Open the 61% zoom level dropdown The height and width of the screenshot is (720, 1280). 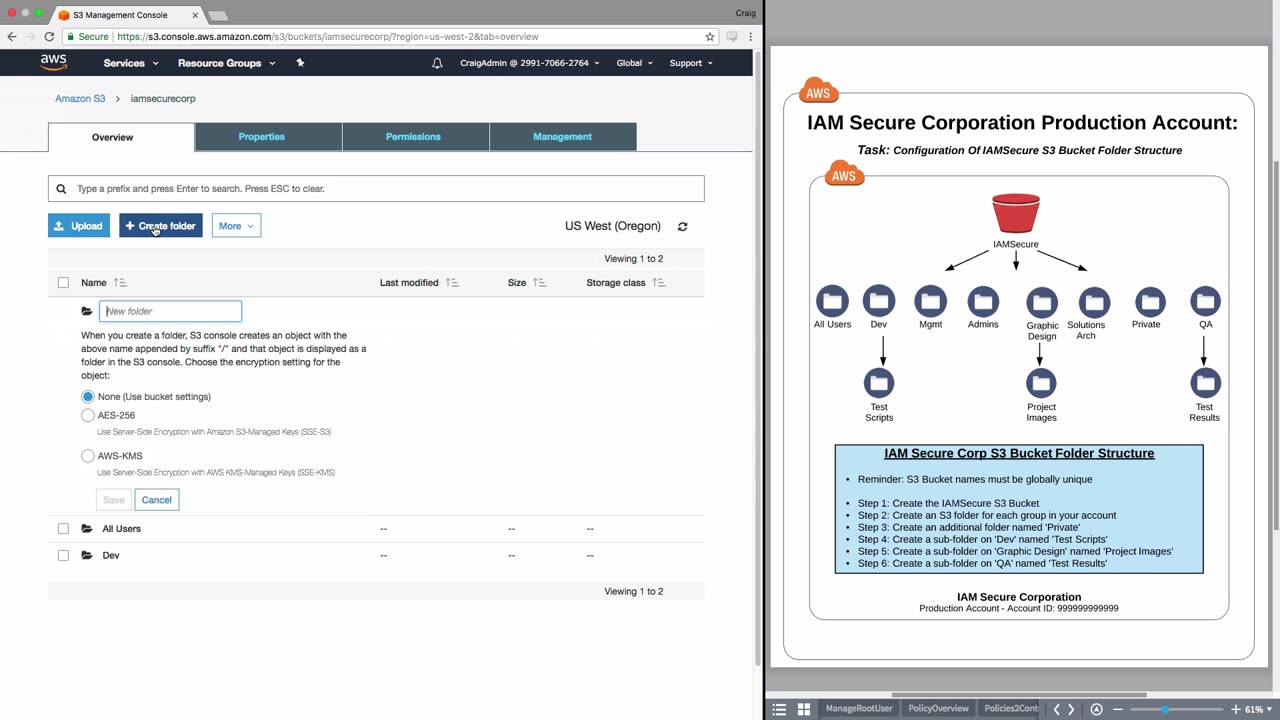1258,709
